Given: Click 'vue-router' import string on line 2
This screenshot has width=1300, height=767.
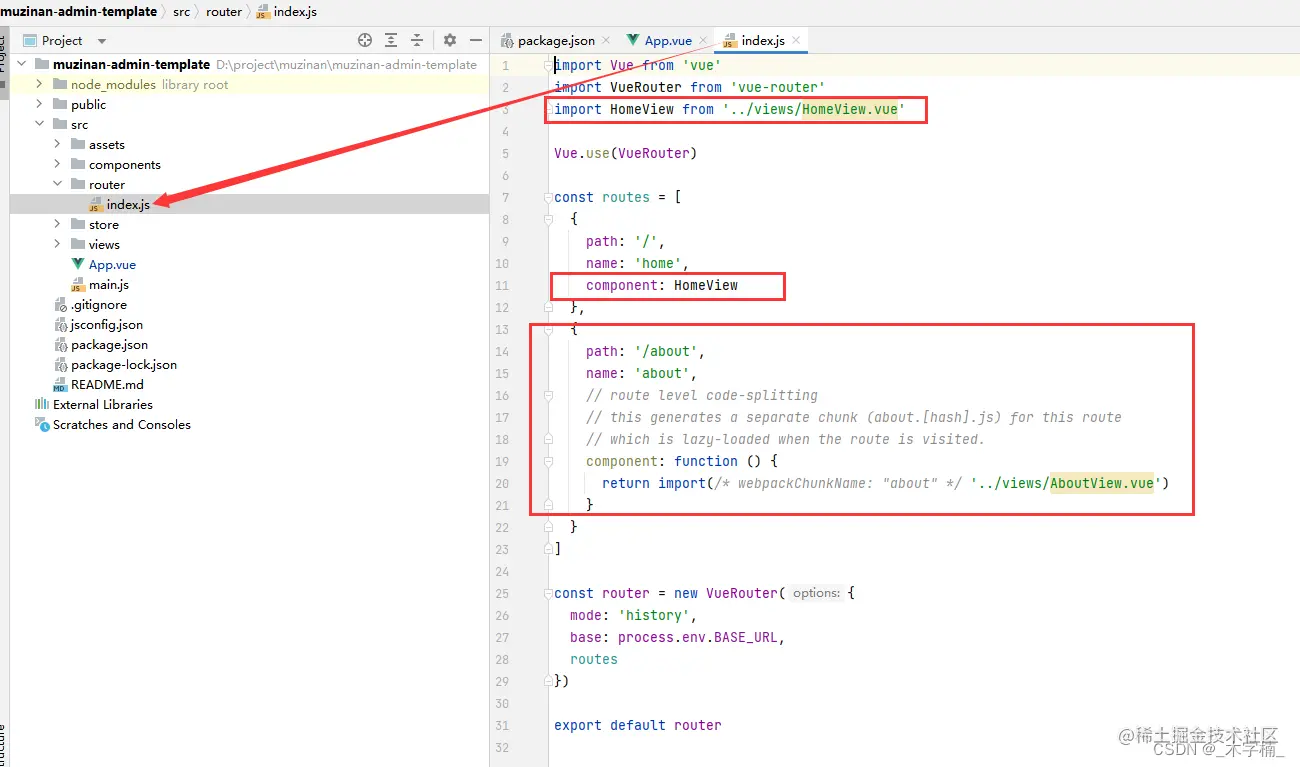Looking at the screenshot, I should coord(778,87).
